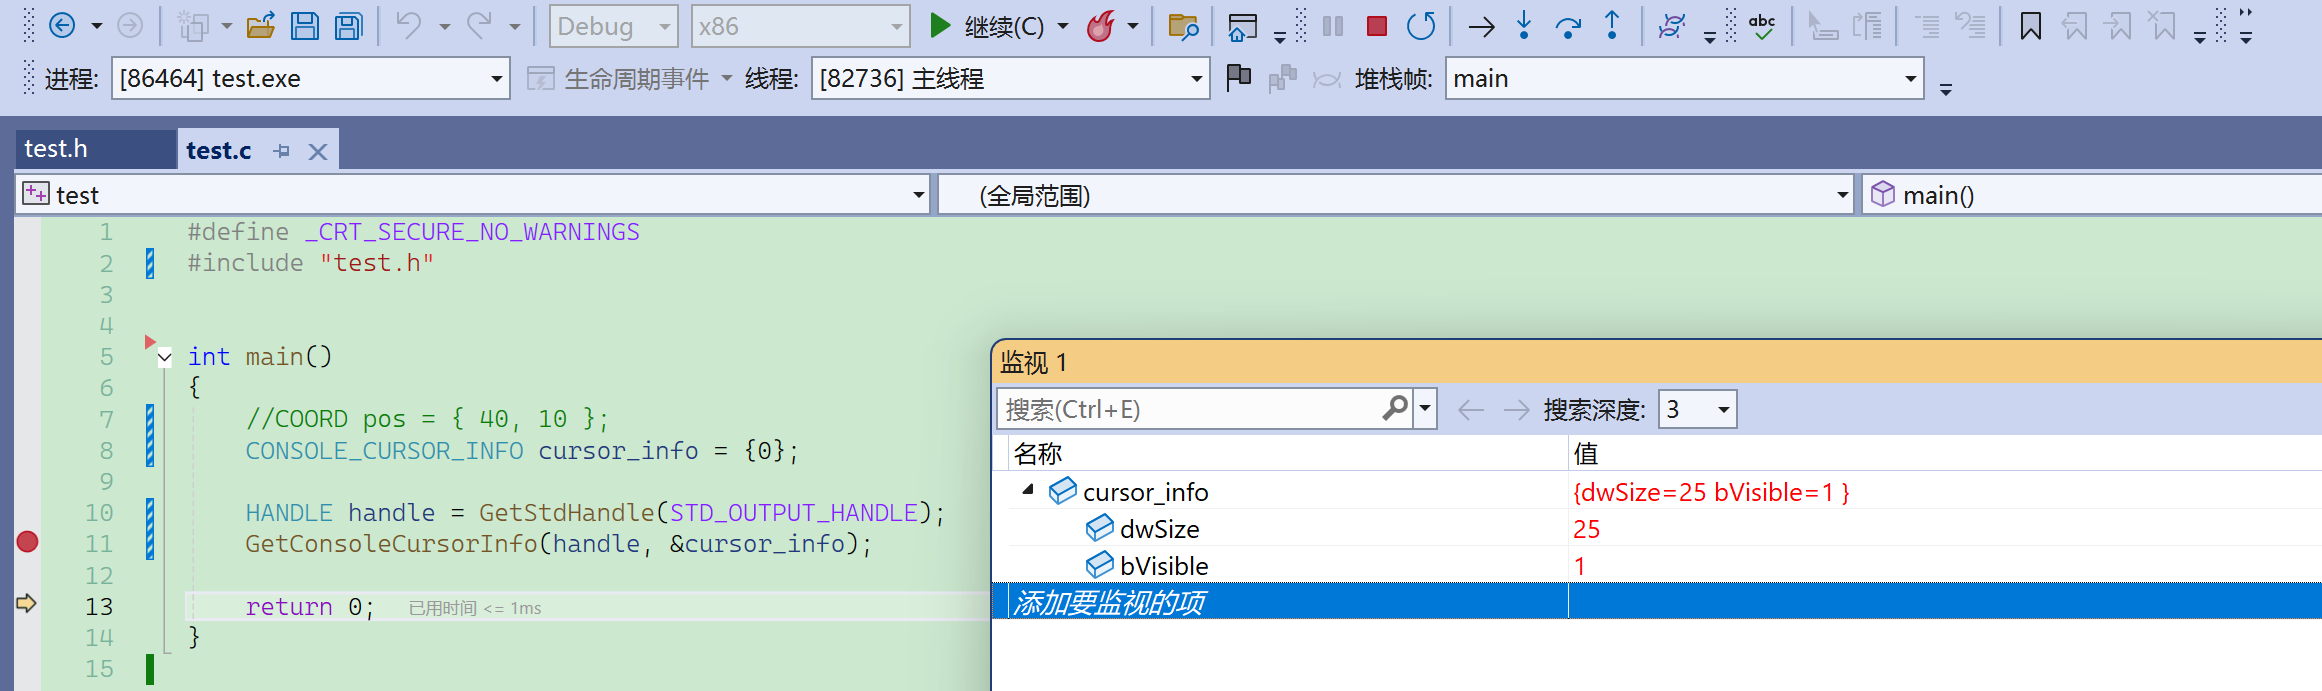The height and width of the screenshot is (691, 2322).
Task: Open the main() member dropdown
Action: point(2092,194)
